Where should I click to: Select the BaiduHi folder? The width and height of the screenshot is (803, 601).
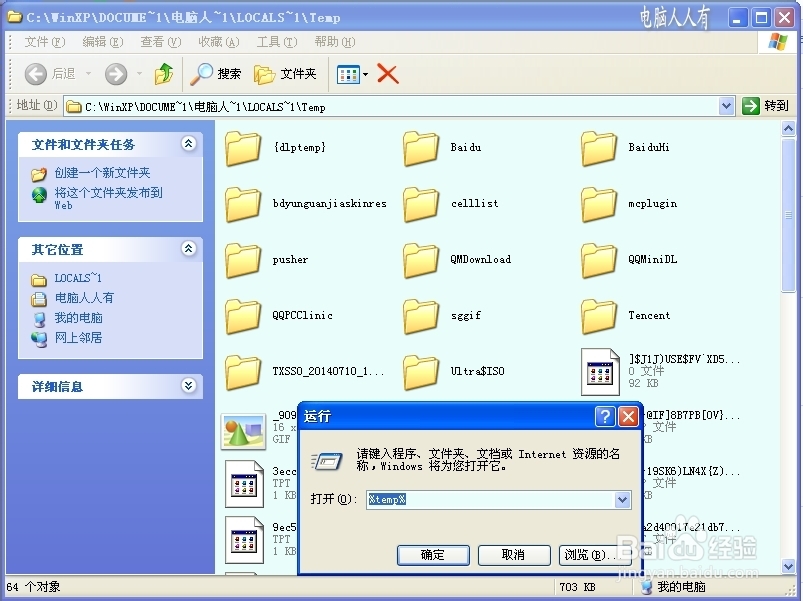click(625, 148)
